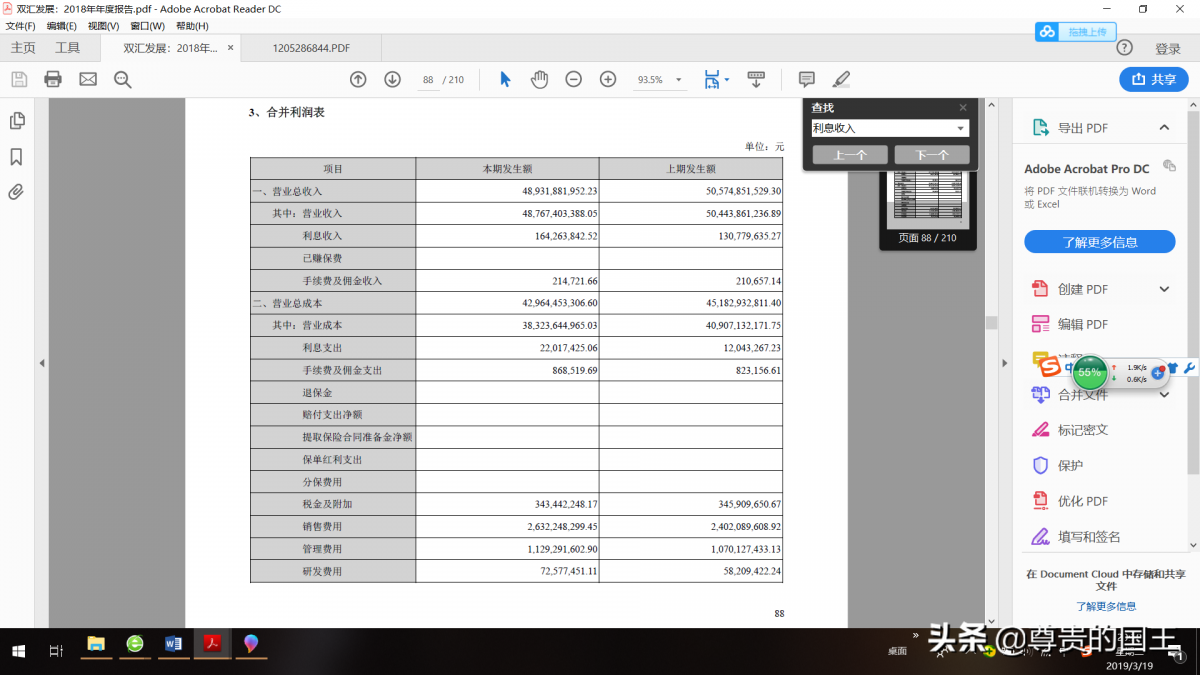Select the hand pan tool

(539, 79)
